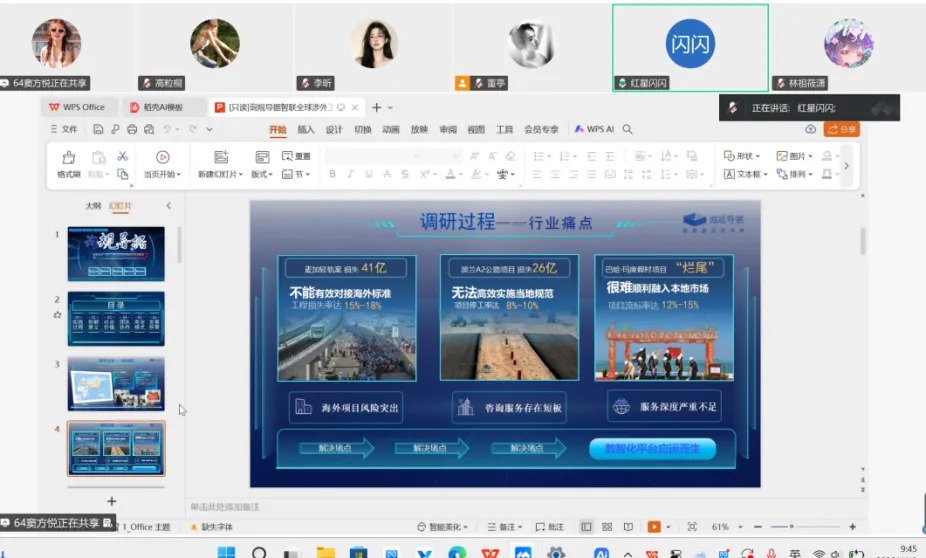Image resolution: width=926 pixels, height=558 pixels.
Task: Click the fit slide to window icon
Action: coord(692,526)
